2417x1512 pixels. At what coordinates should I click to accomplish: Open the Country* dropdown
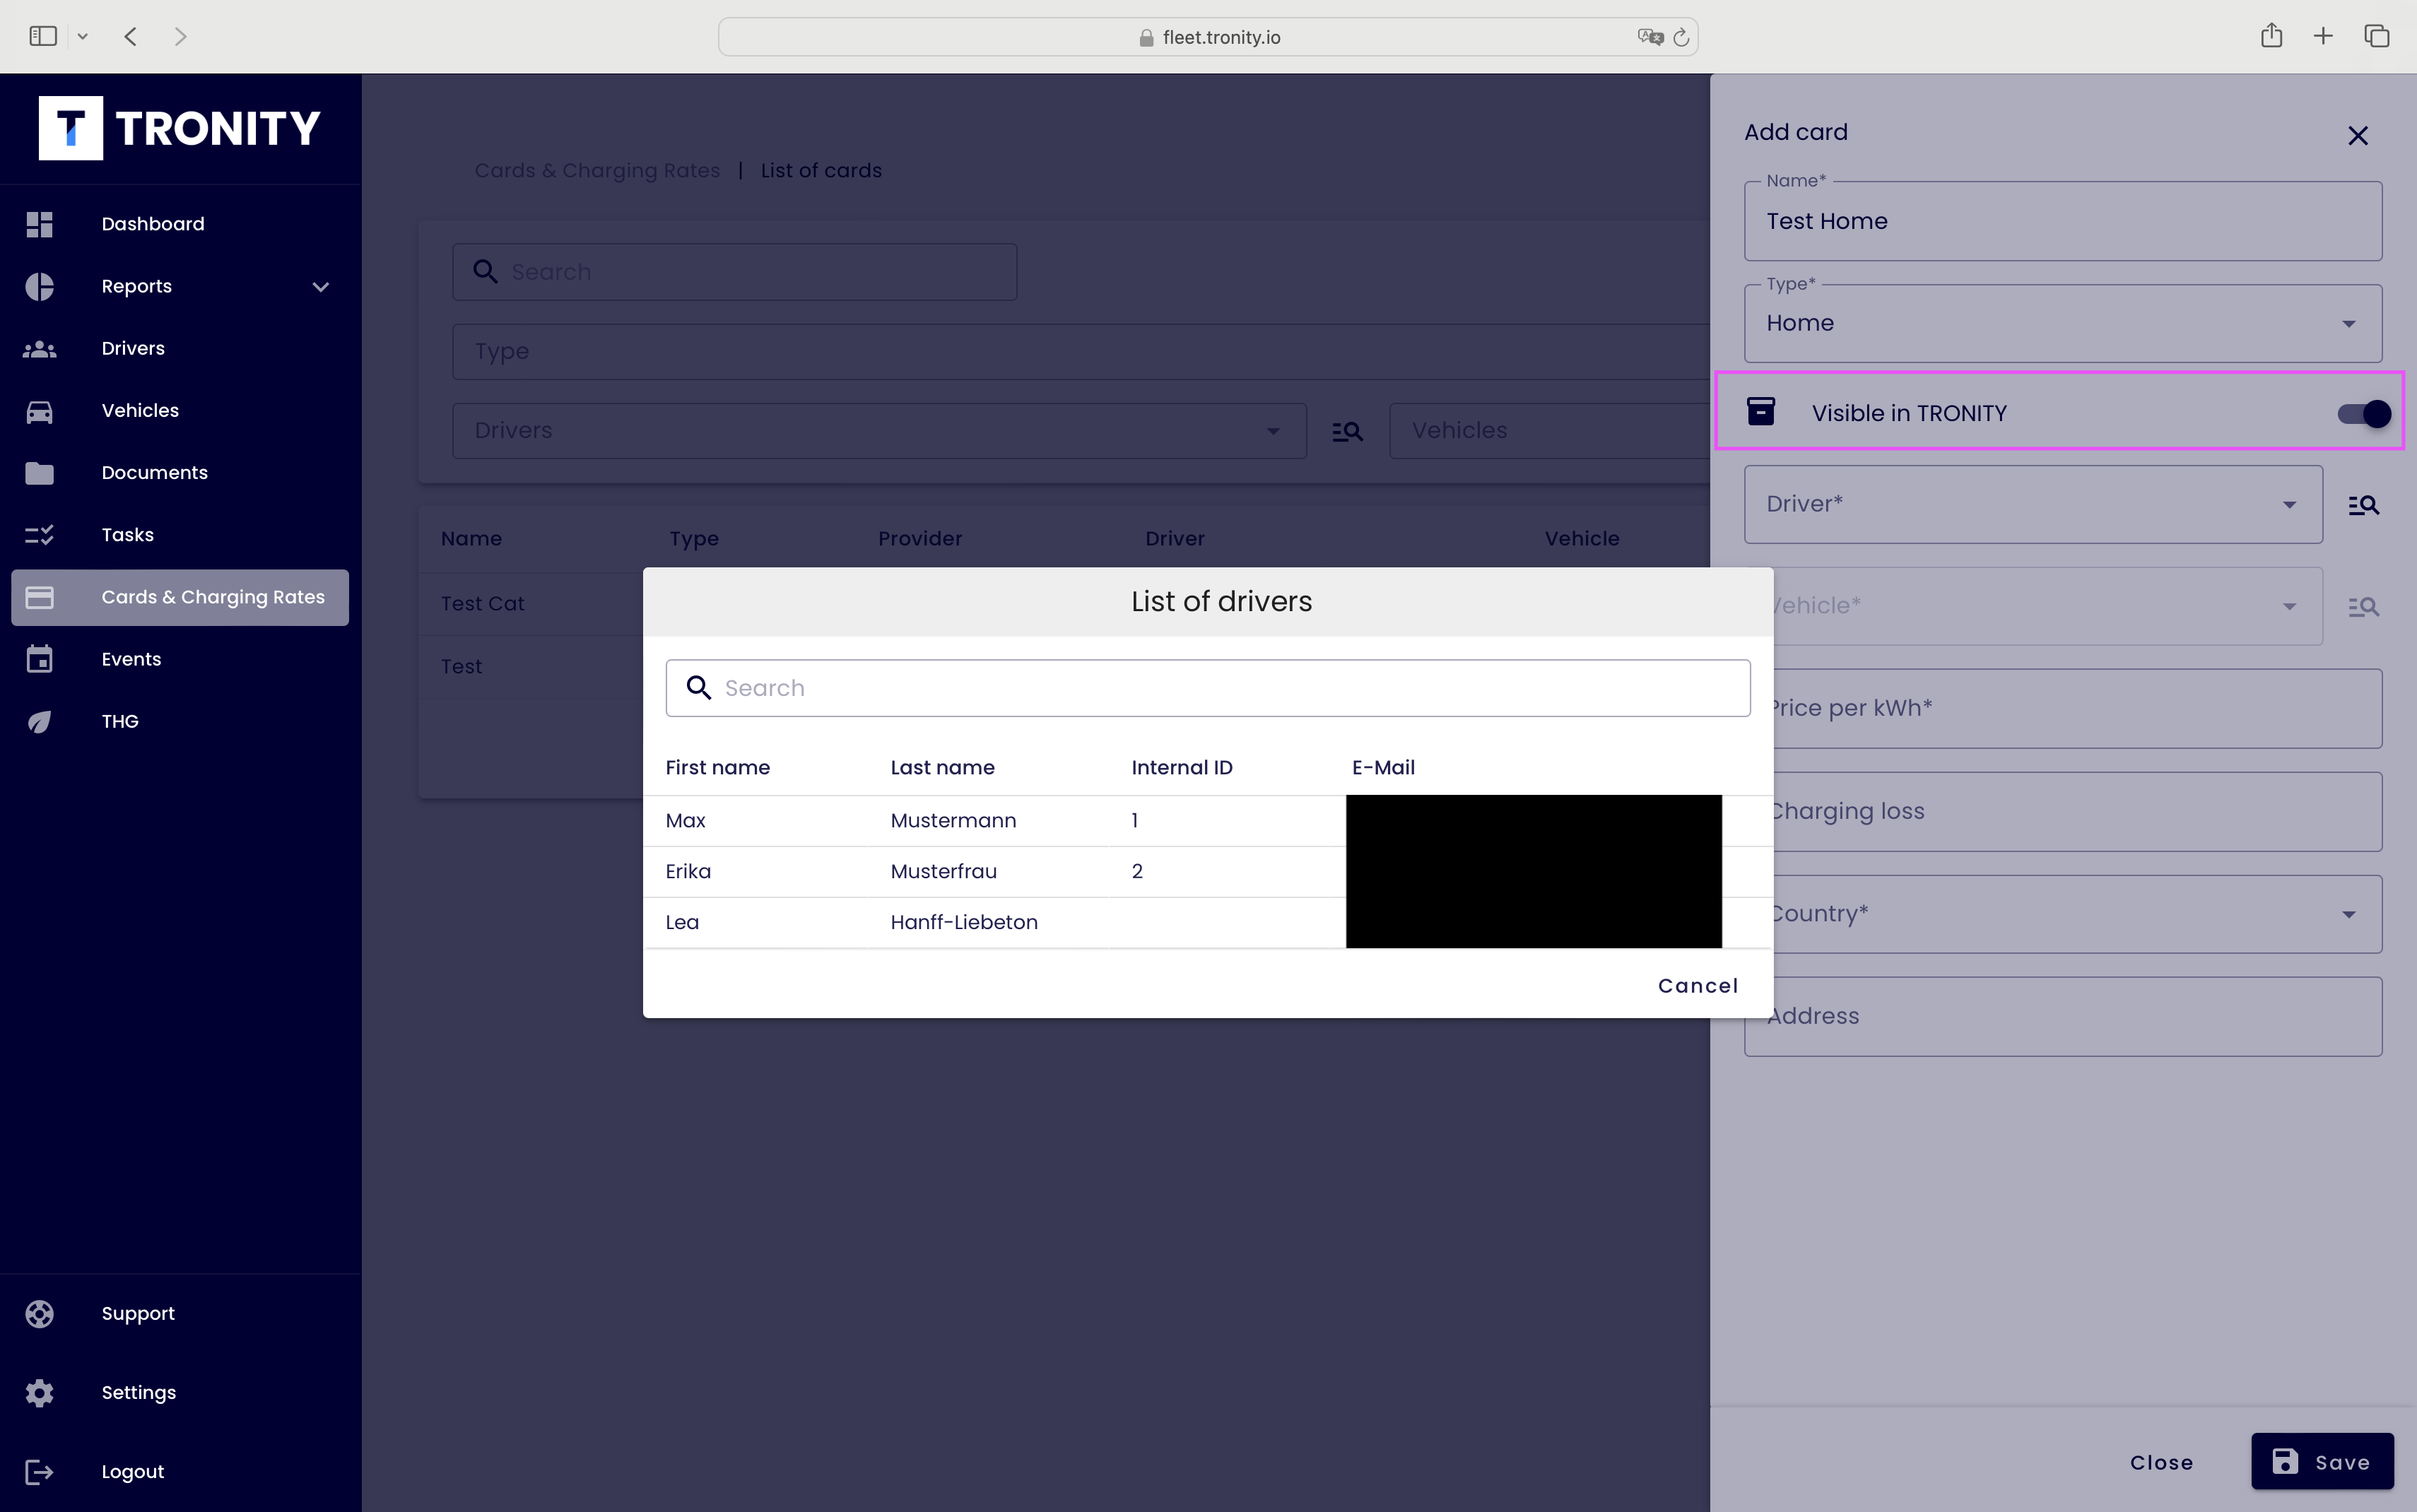click(2062, 914)
